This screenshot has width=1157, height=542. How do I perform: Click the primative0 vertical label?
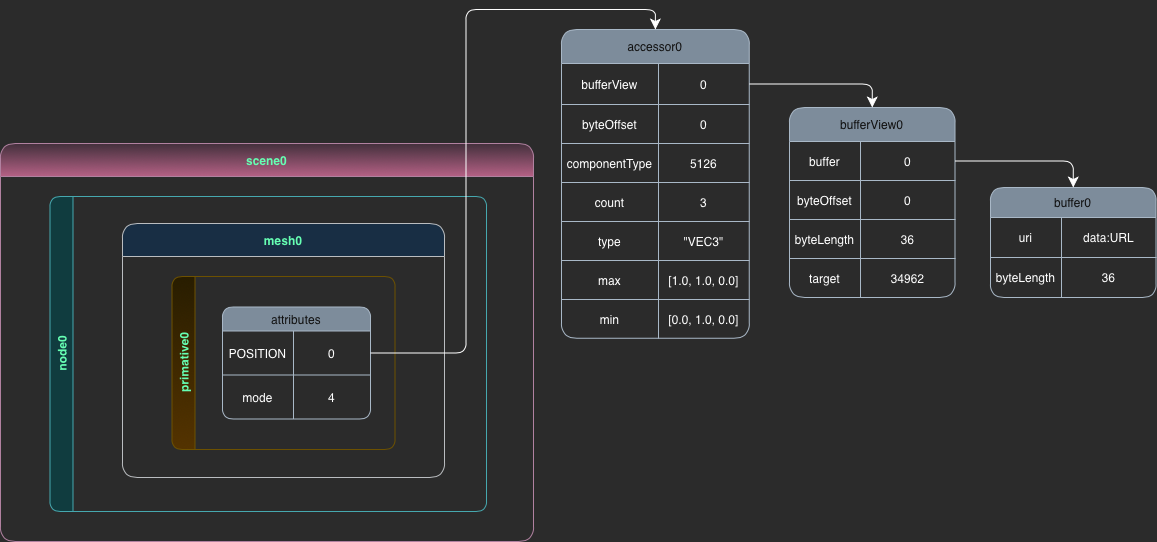184,362
